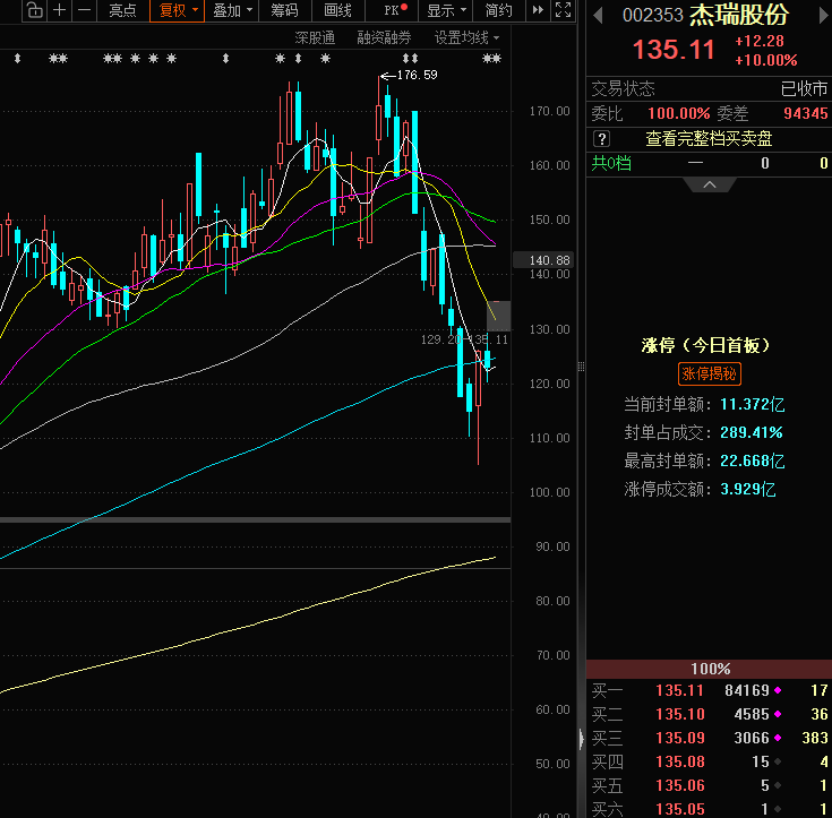Click 当前封单额 value 11.372亿
Image resolution: width=832 pixels, height=818 pixels.
coord(752,405)
